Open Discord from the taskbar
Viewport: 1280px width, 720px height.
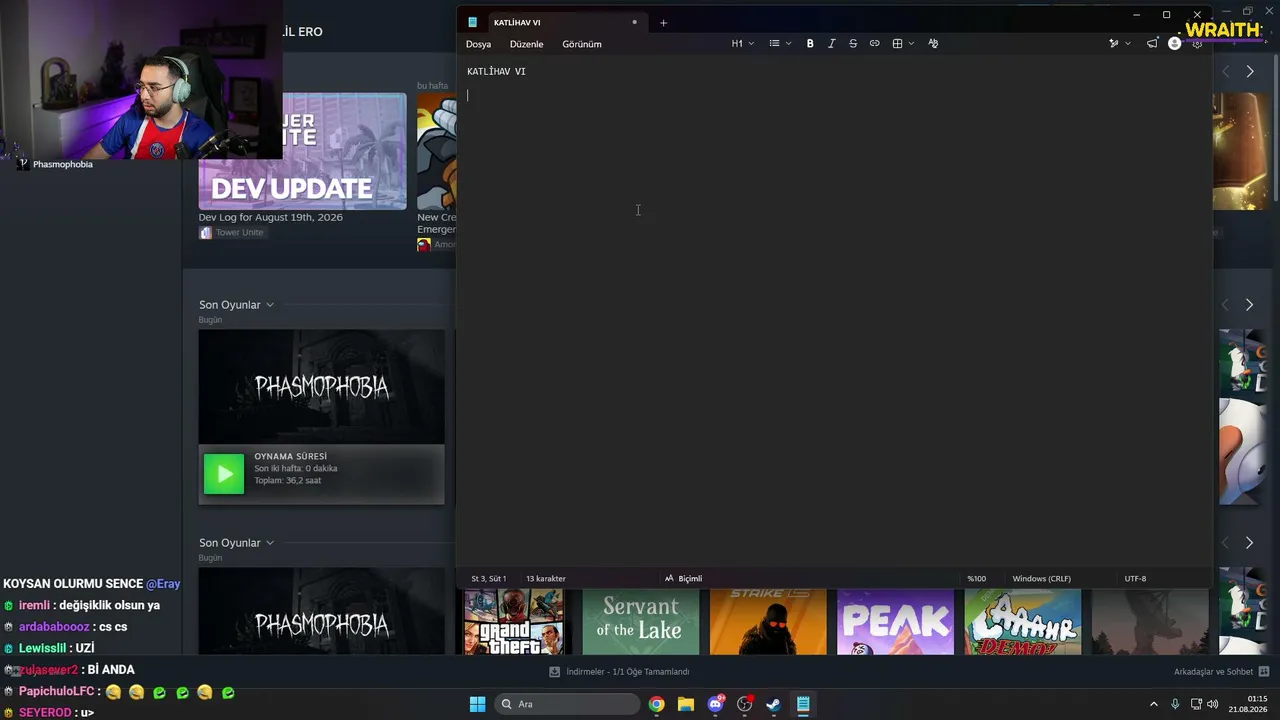tap(715, 704)
